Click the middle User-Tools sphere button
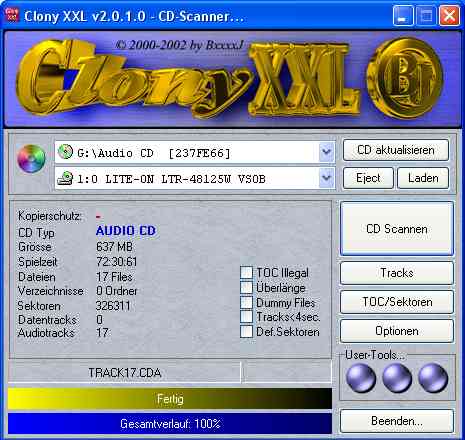 pyautogui.click(x=397, y=378)
